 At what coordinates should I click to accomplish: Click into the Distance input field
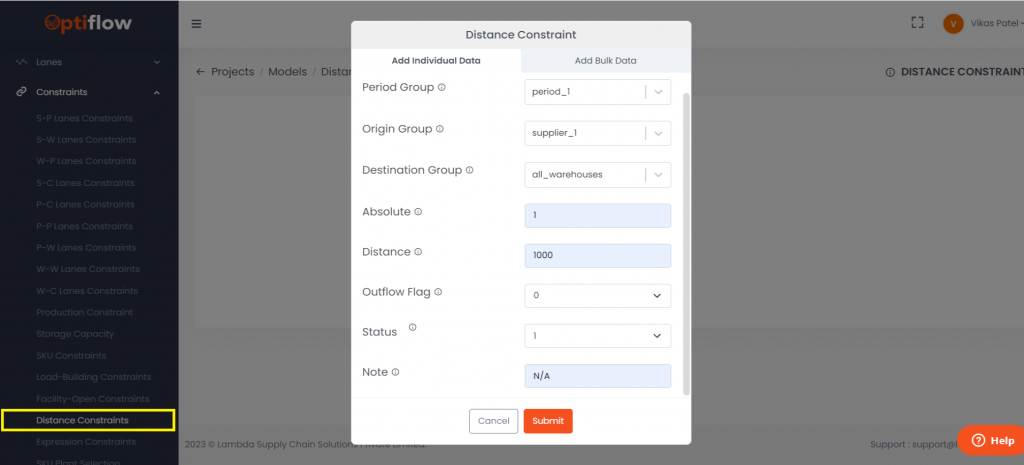[597, 255]
